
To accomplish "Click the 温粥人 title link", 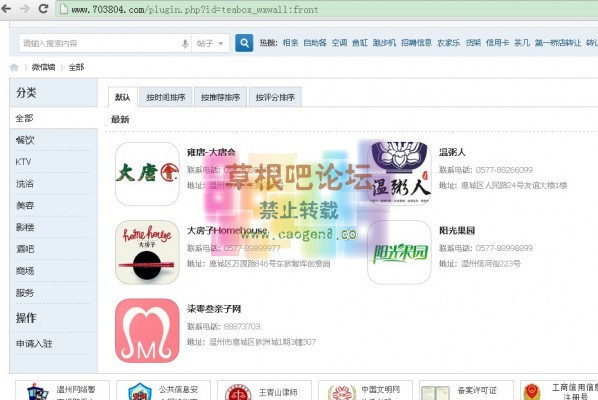I will click(452, 152).
